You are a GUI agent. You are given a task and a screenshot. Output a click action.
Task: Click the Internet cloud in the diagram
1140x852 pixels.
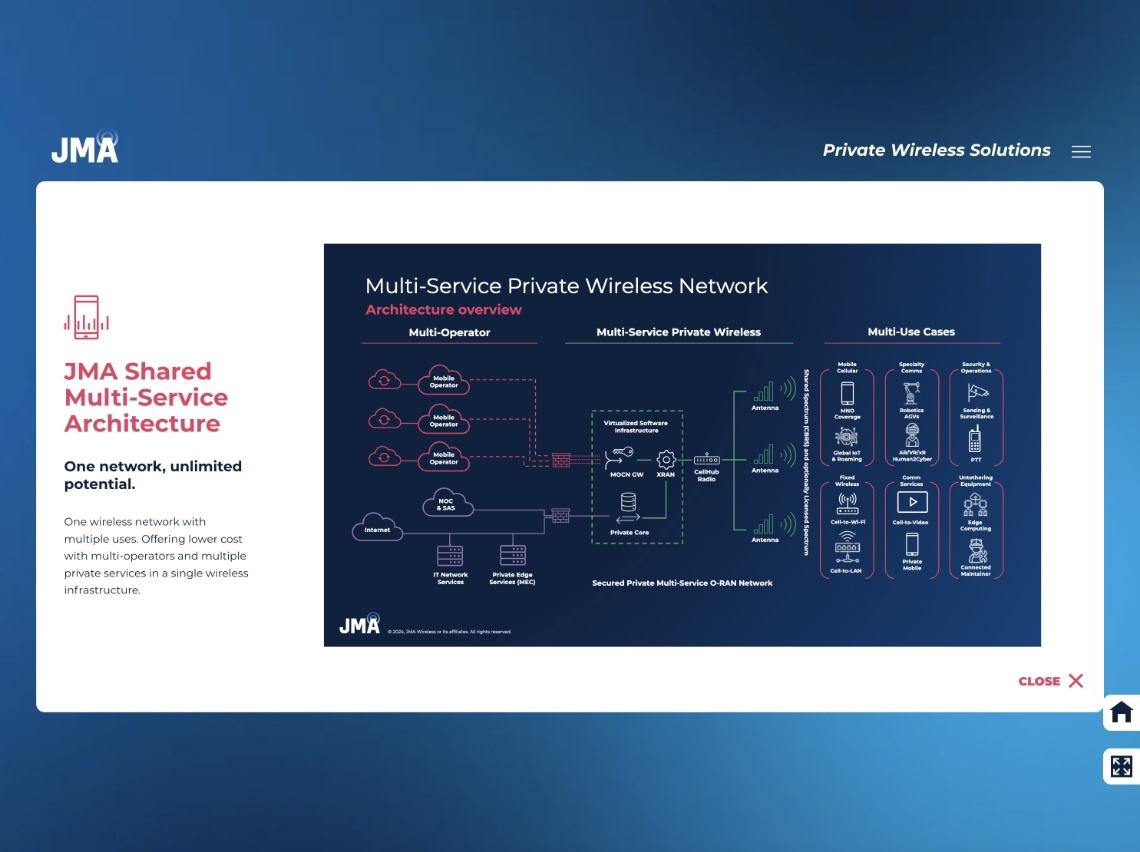[x=377, y=527]
